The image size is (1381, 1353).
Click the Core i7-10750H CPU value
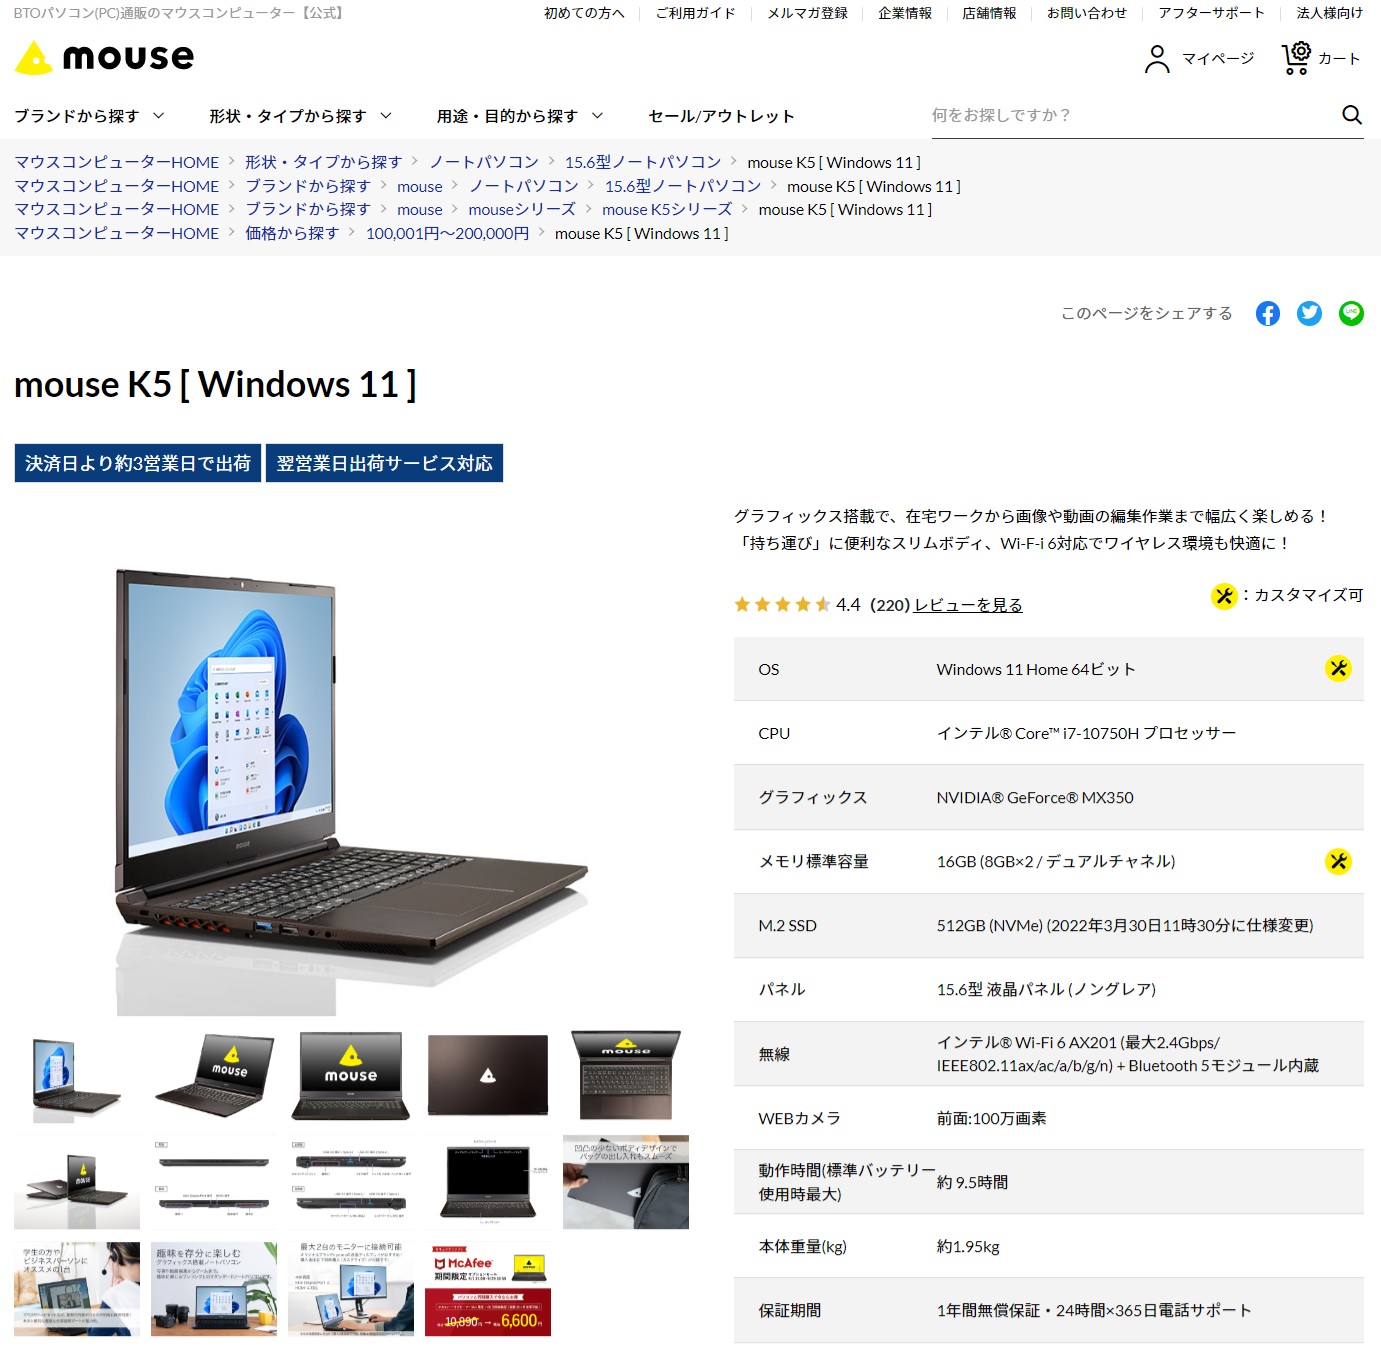[x=1086, y=733]
